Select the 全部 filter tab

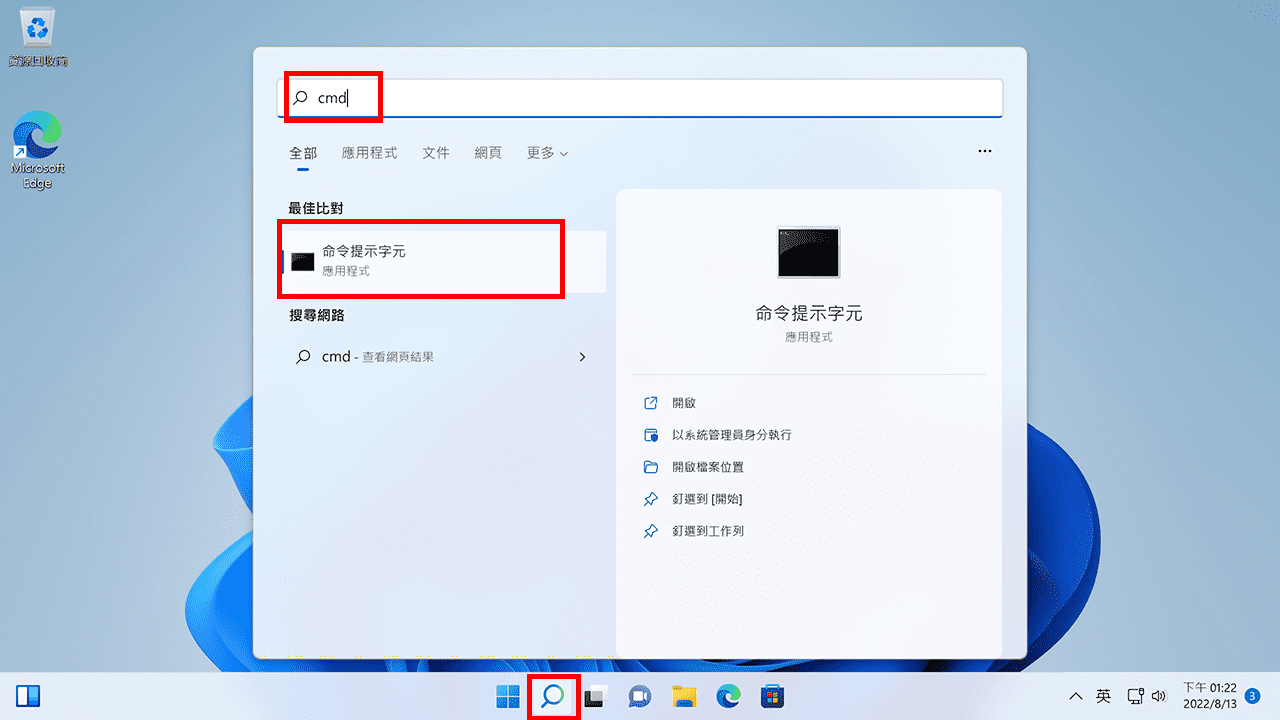coord(303,153)
